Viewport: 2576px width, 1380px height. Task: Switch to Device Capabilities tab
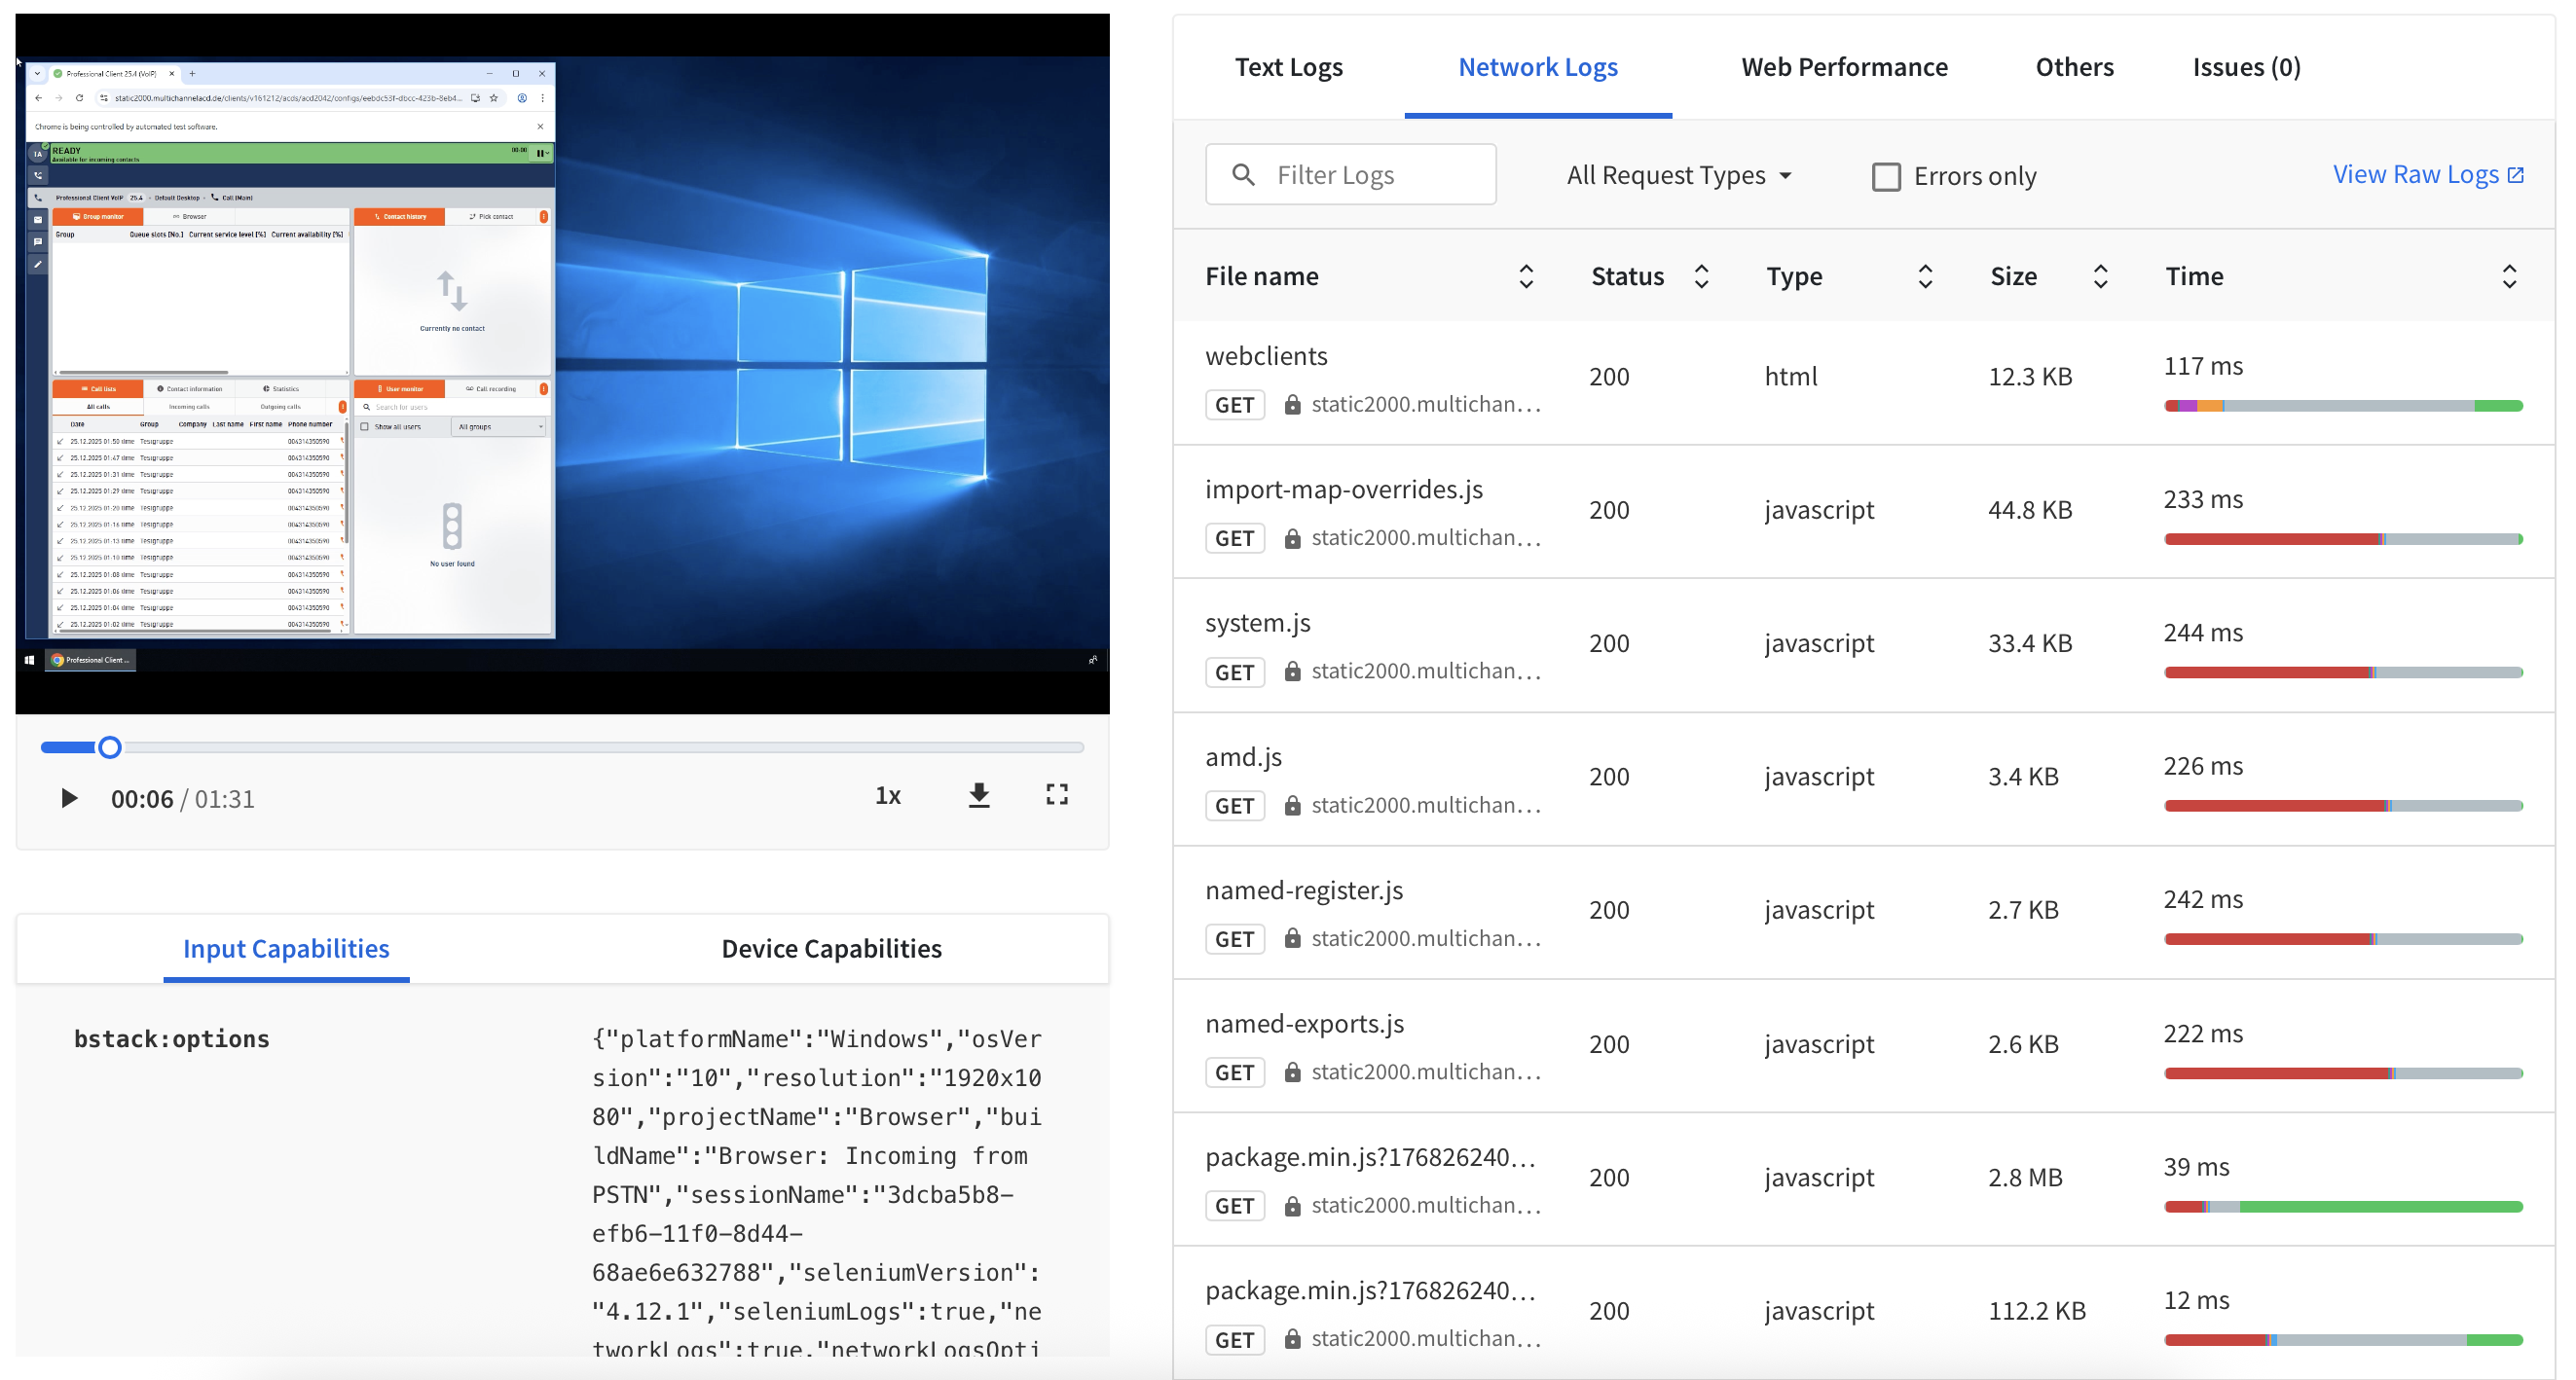[x=831, y=948]
